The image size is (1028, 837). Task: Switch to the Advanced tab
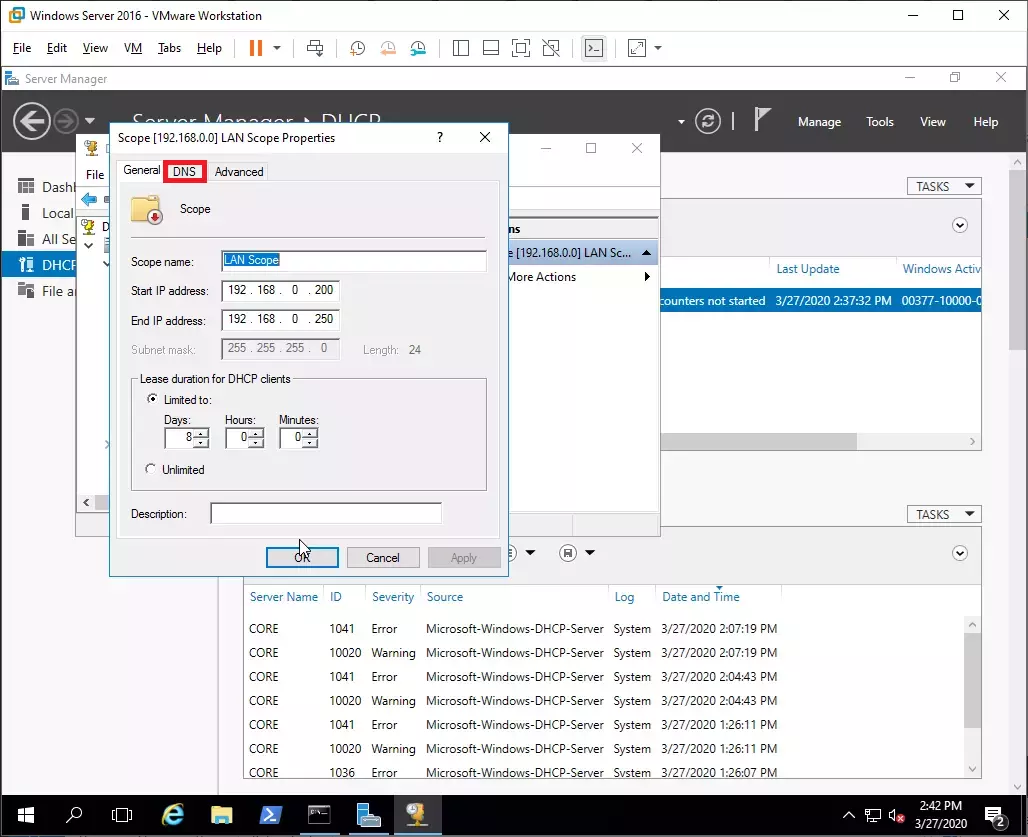[x=239, y=172]
